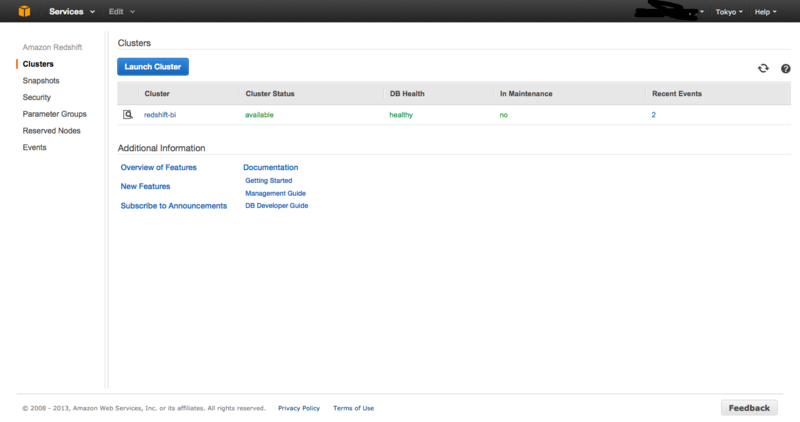
Task: Open the Management Guide link
Action: coord(276,193)
